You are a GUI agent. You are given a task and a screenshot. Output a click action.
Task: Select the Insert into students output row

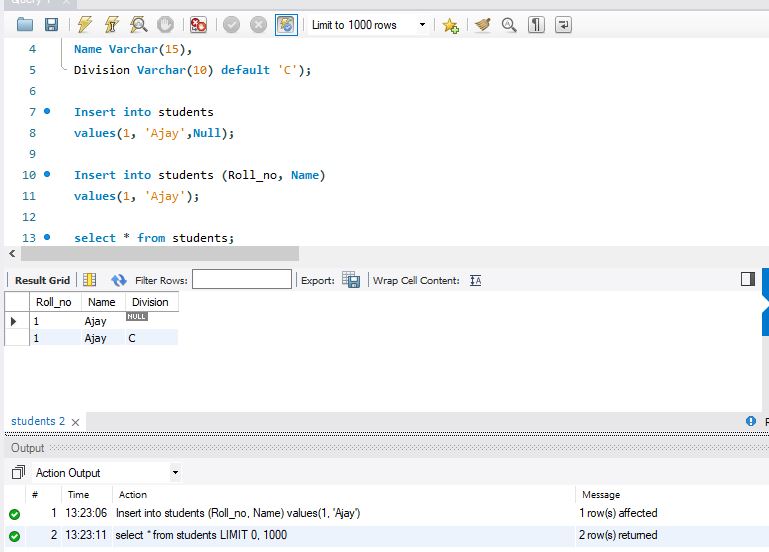[x=386, y=513]
